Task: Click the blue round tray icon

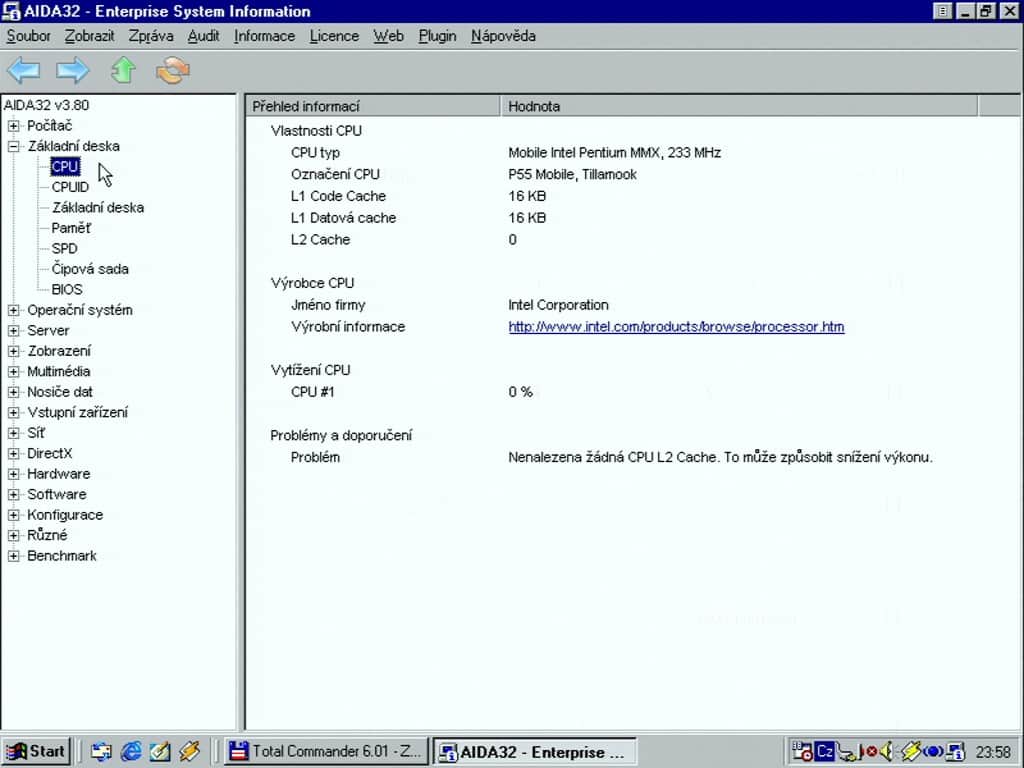Action: (x=933, y=751)
